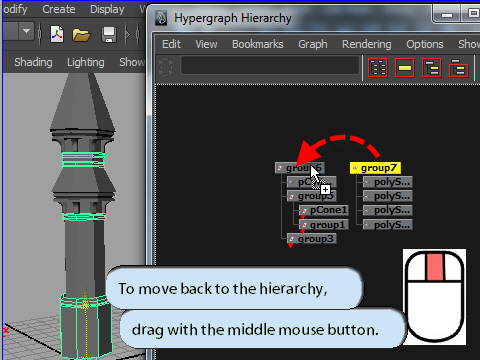The image size is (480, 360).
Task: Open Create menu in main window
Action: point(59,9)
